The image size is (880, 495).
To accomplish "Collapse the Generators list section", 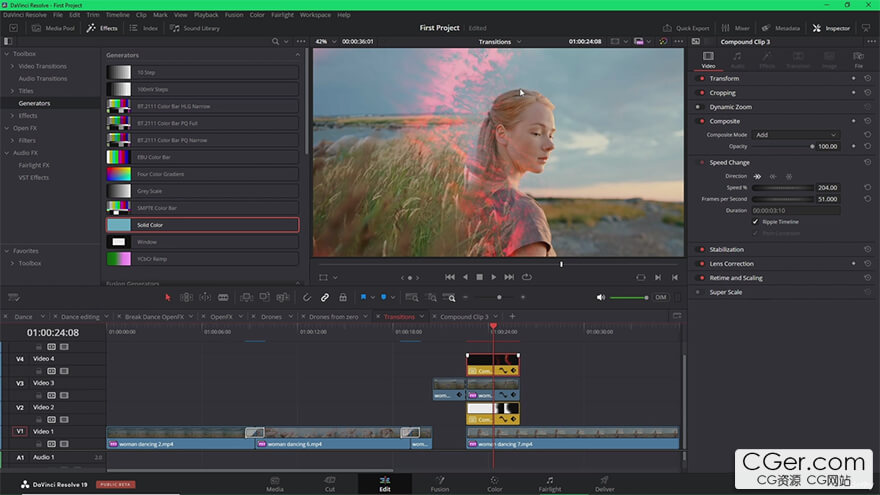I will click(x=297, y=55).
